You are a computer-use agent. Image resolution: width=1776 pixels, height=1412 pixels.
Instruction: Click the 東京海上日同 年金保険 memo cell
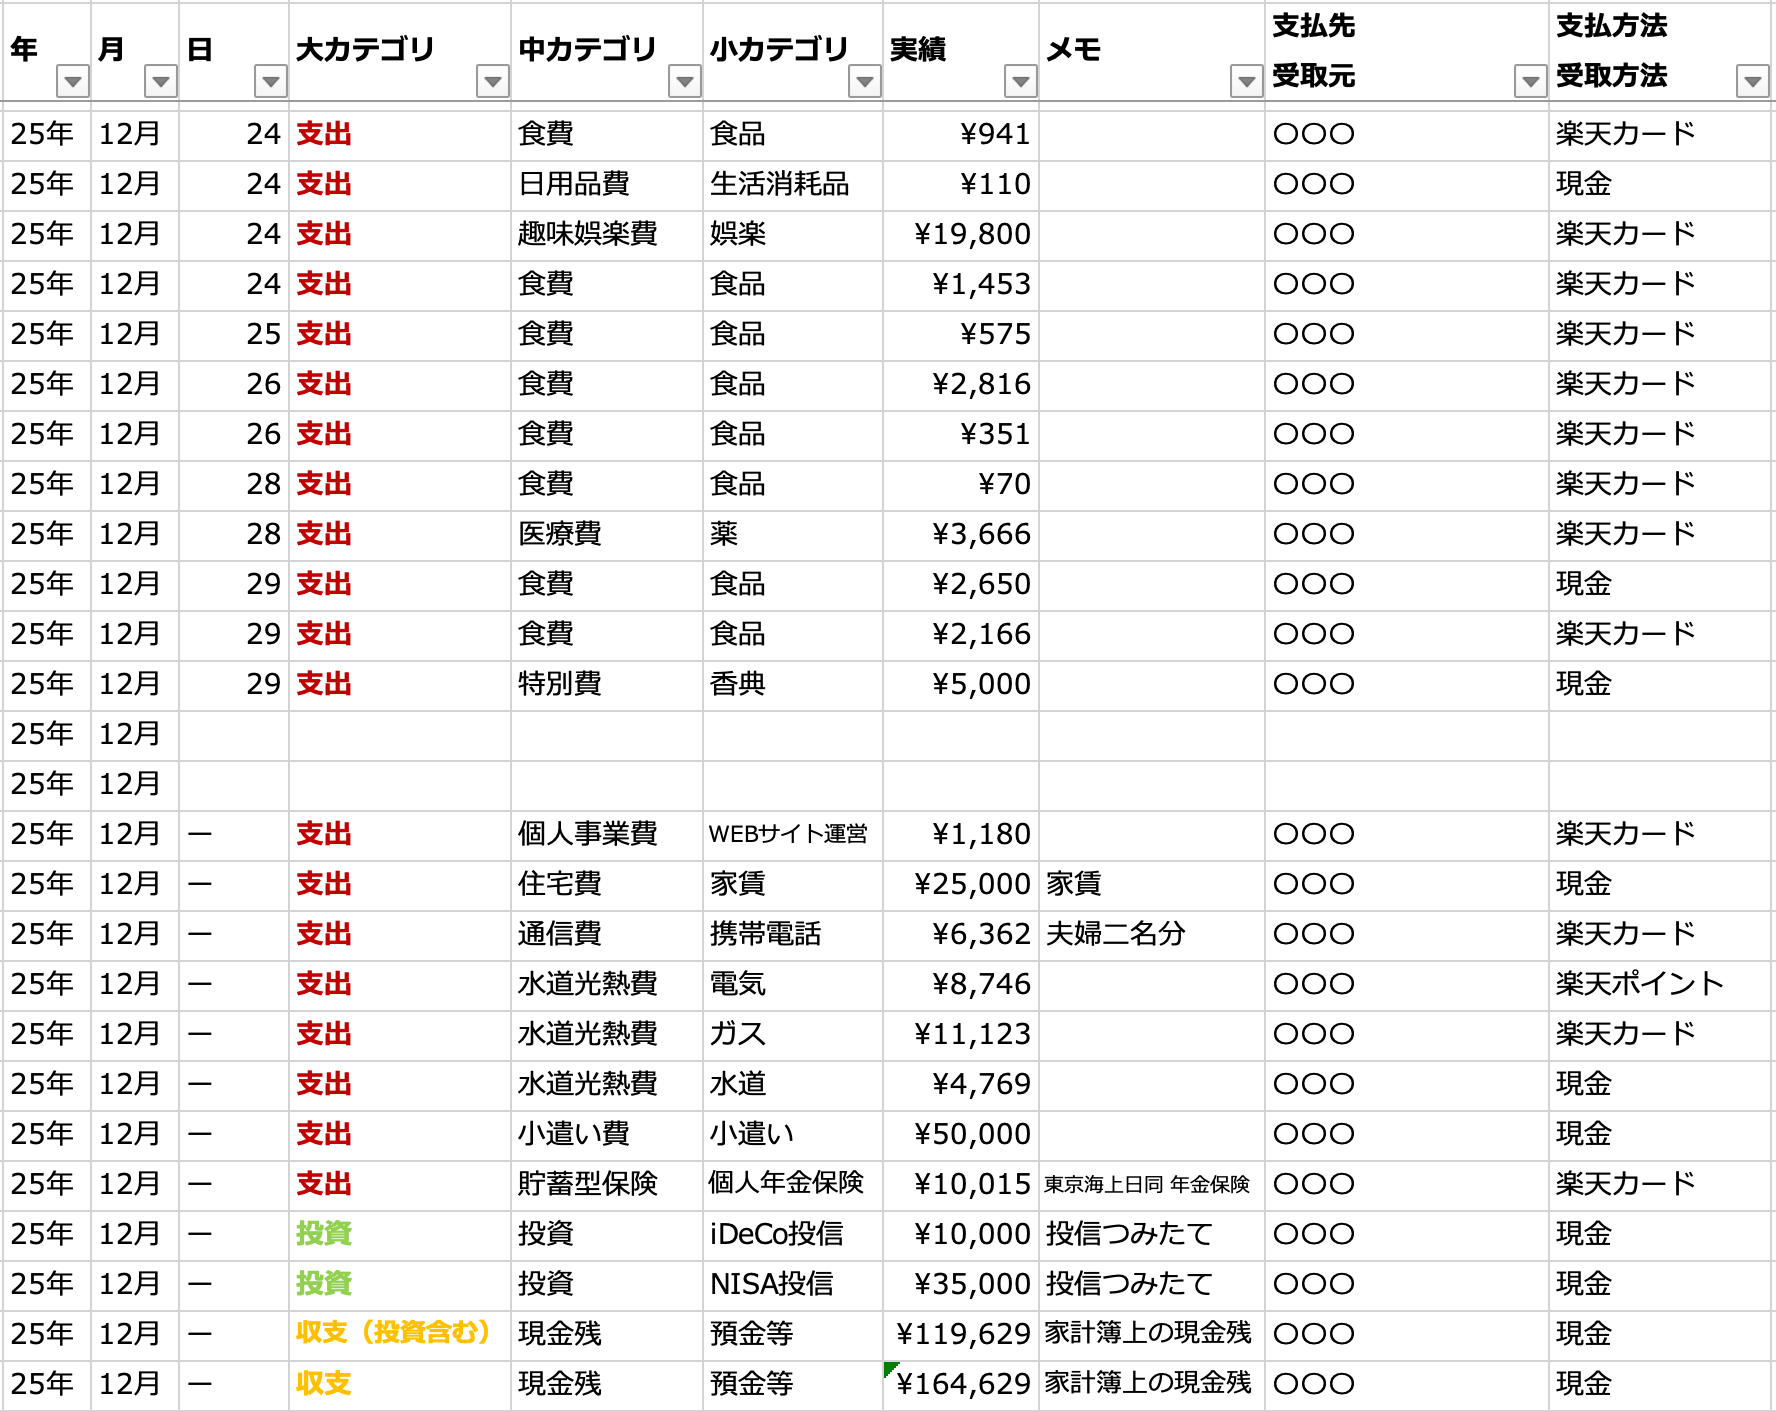tap(1148, 1184)
